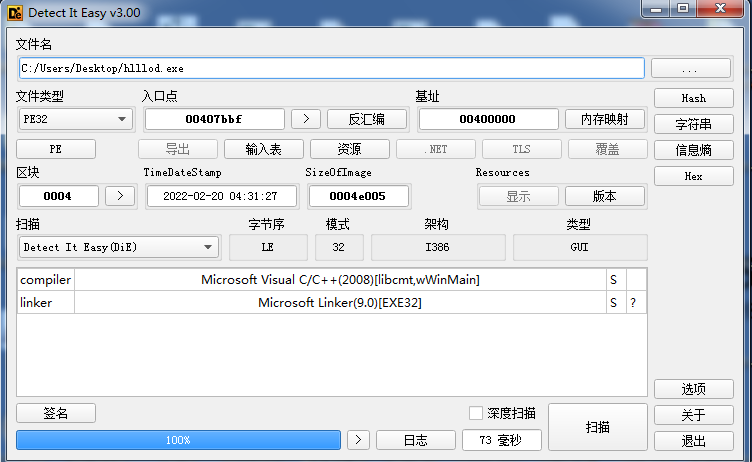Maximize the Detect It Easy window
Viewport: 752px width, 462px height.
pos(683,9)
